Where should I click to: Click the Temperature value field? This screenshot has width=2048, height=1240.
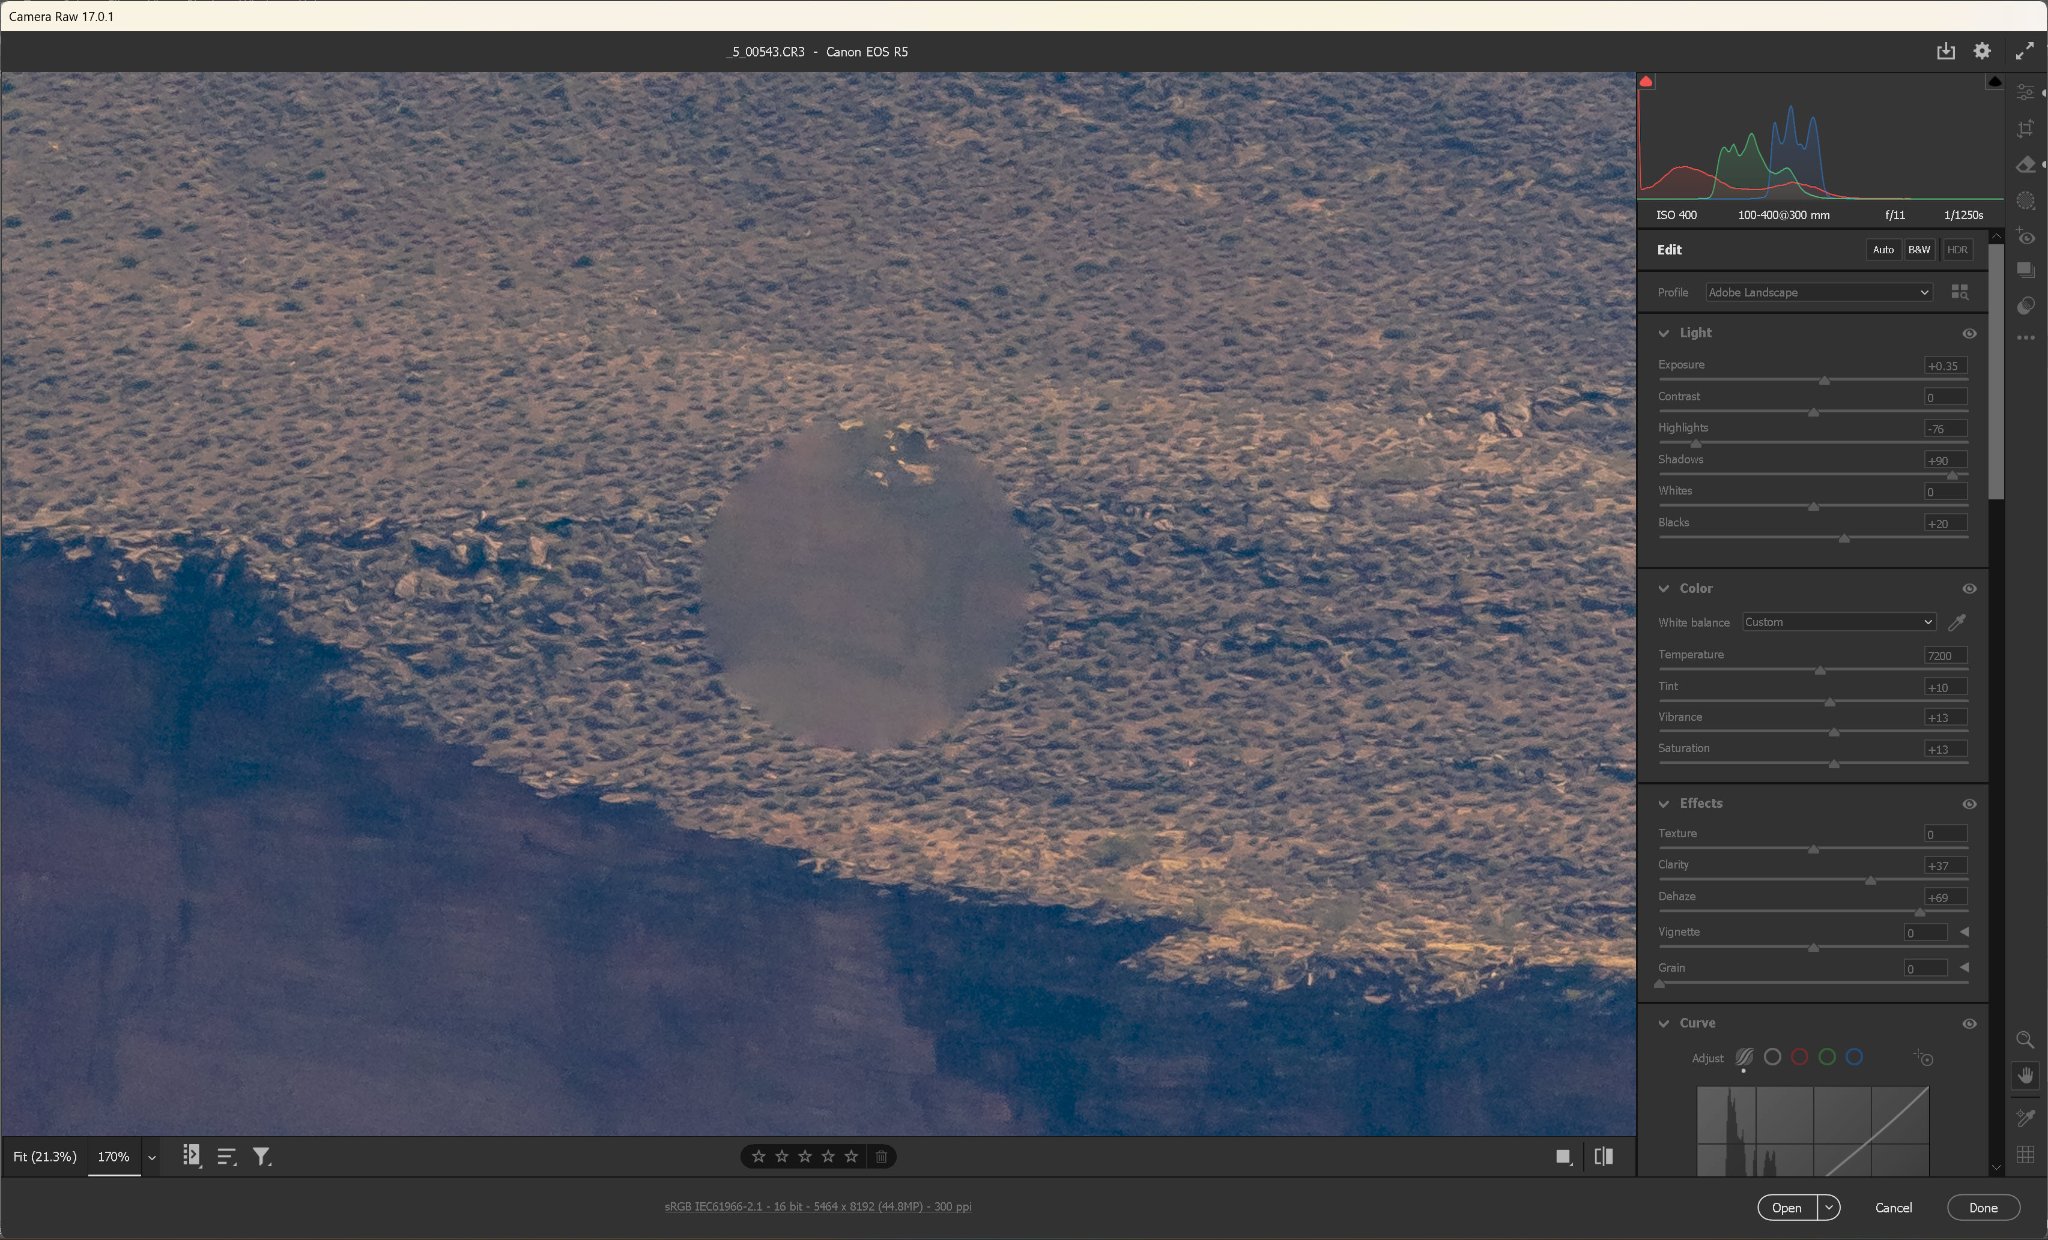(1945, 656)
